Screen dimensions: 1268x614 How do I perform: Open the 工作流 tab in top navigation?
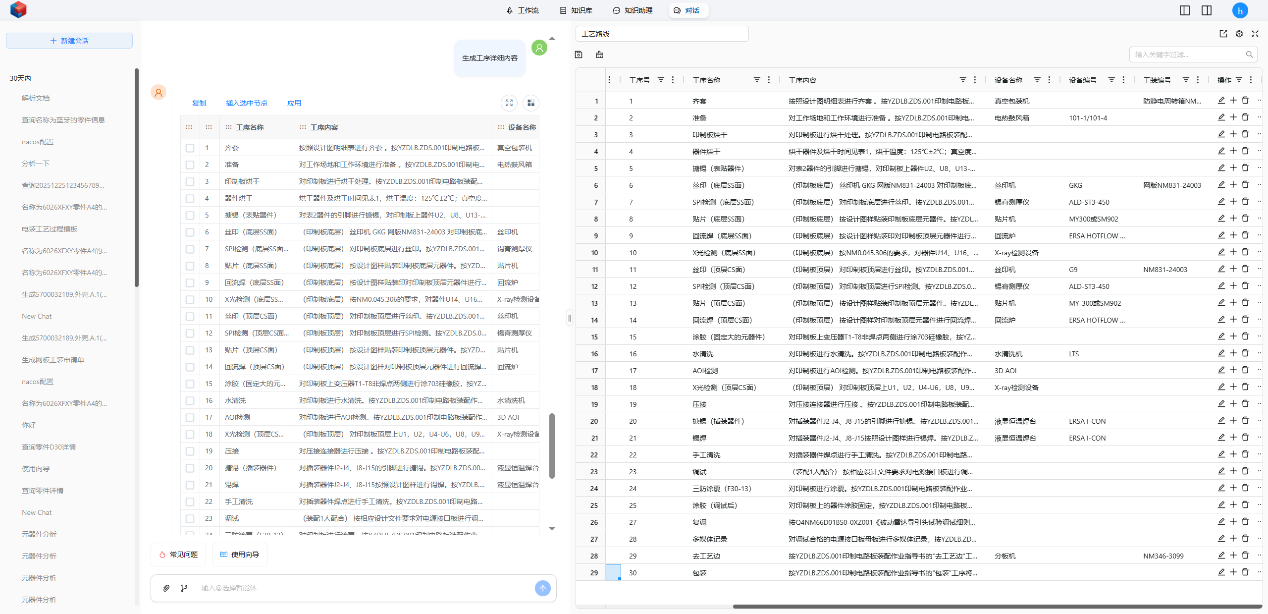(x=522, y=10)
